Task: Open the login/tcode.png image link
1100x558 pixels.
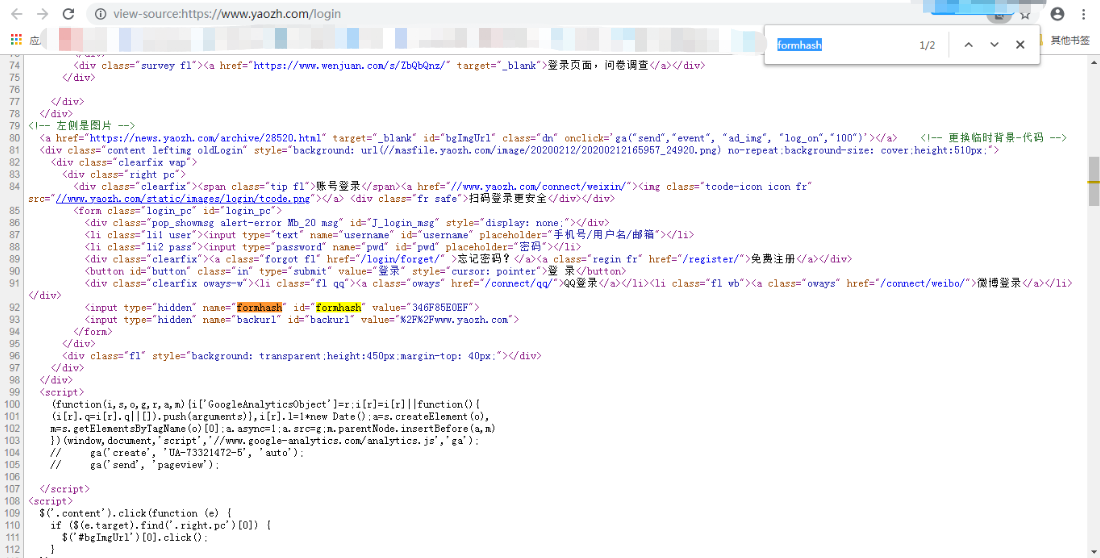Action: tap(182, 199)
